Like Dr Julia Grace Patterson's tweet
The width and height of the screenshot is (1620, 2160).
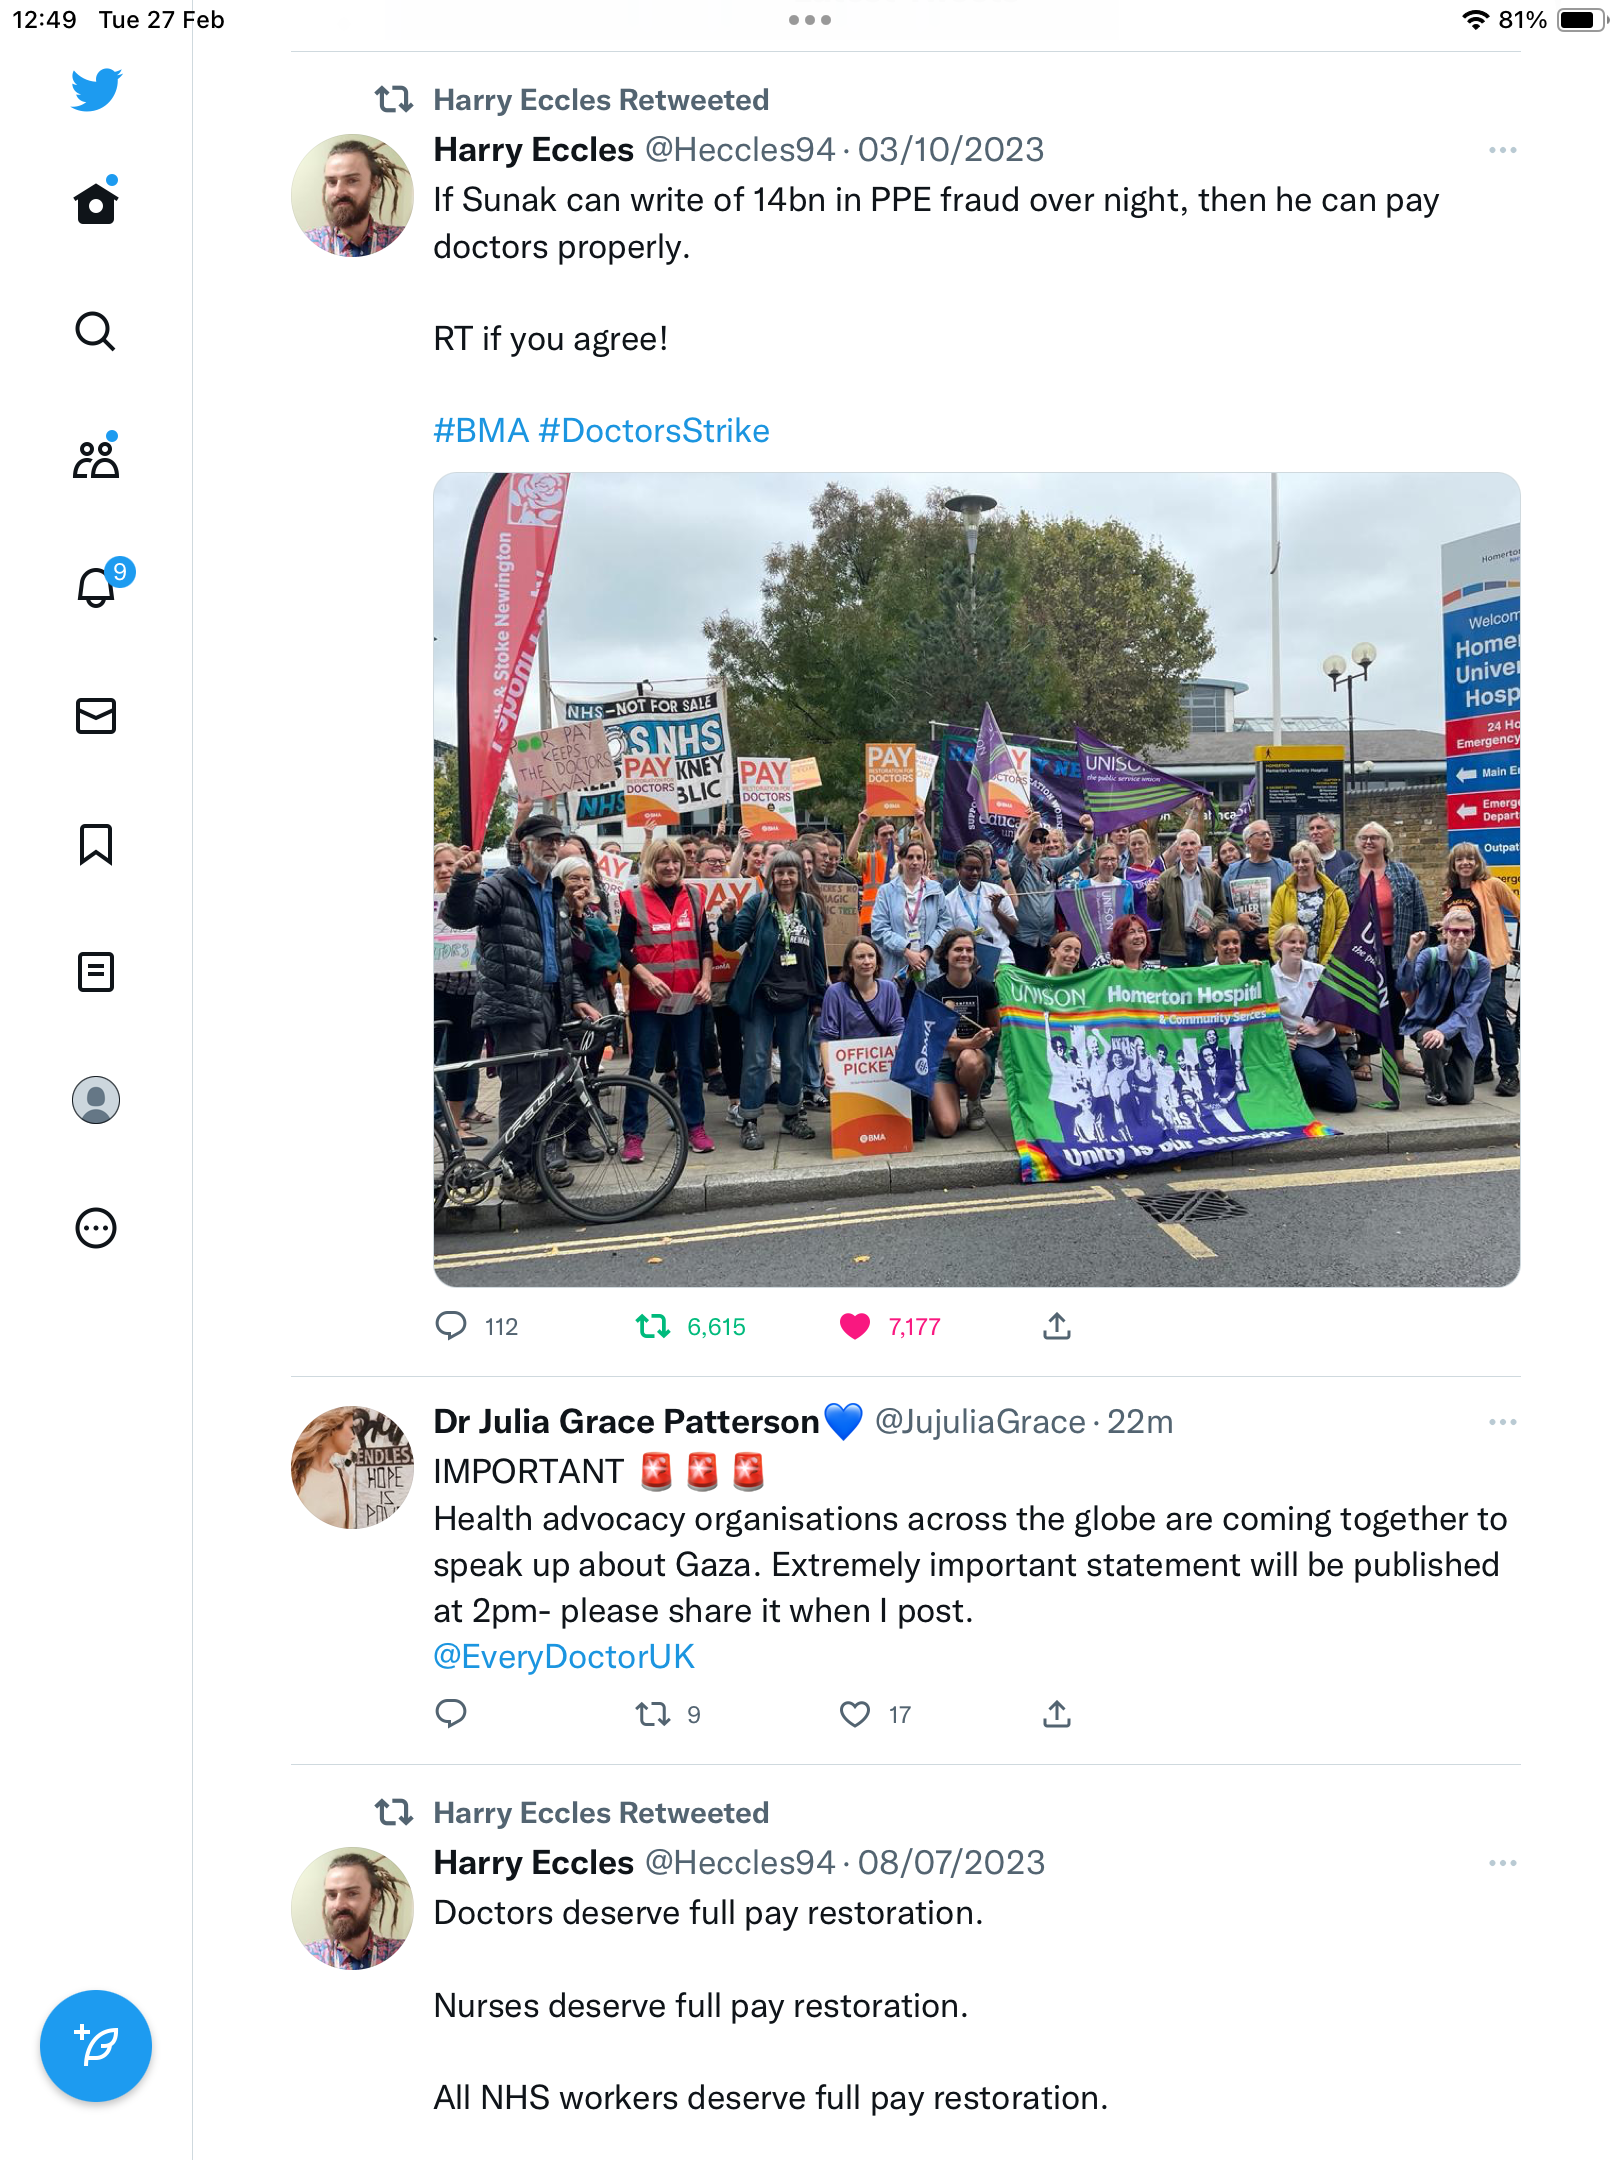855,1715
